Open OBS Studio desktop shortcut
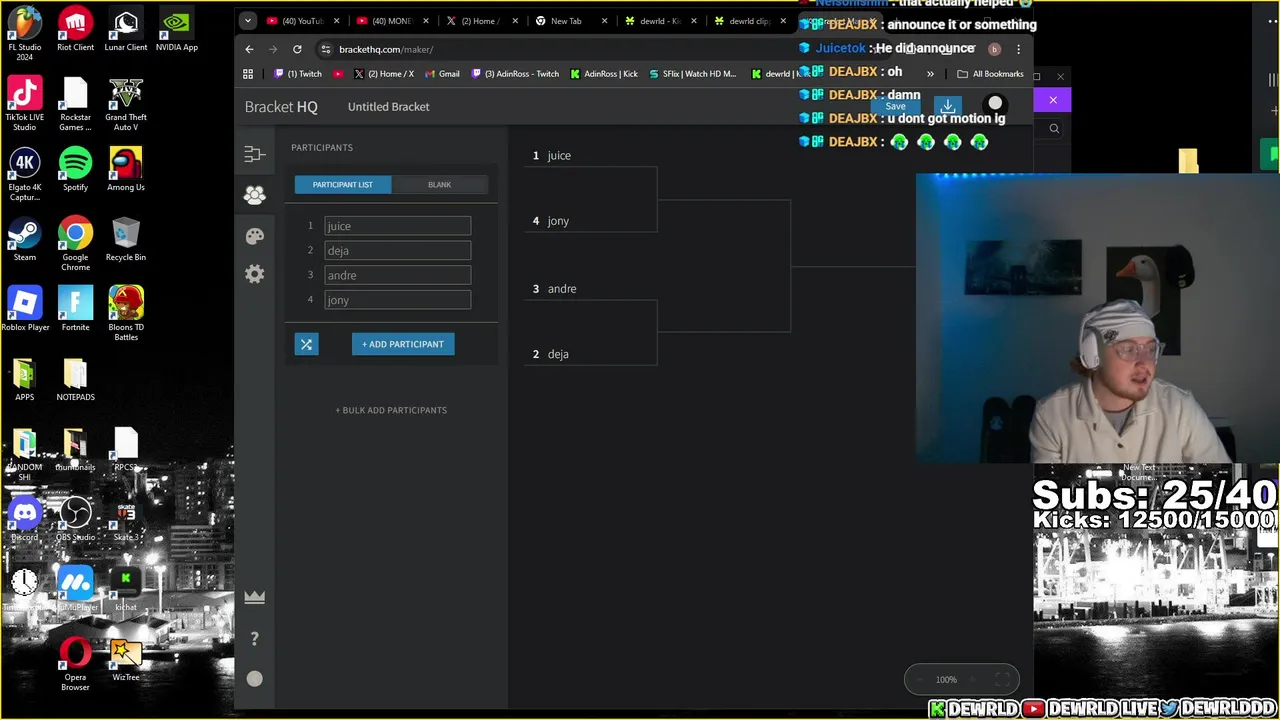 (x=75, y=519)
